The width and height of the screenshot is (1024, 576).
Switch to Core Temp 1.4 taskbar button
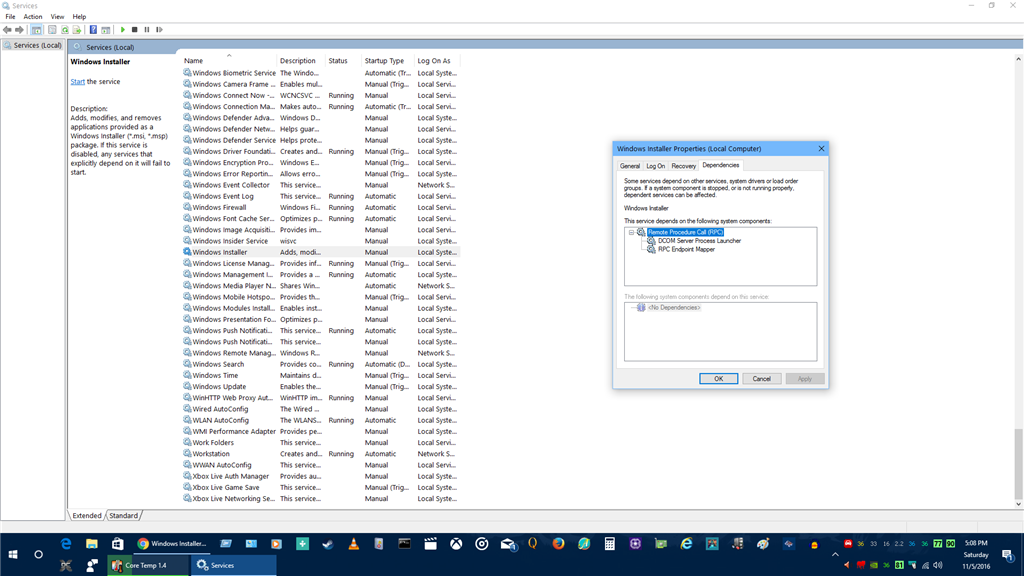pos(148,566)
